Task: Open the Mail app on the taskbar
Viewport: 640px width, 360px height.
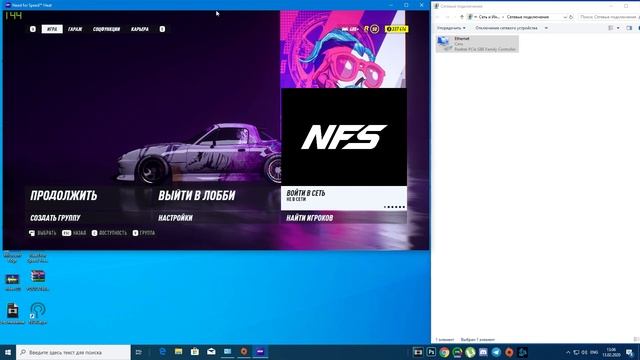Action: (x=211, y=352)
